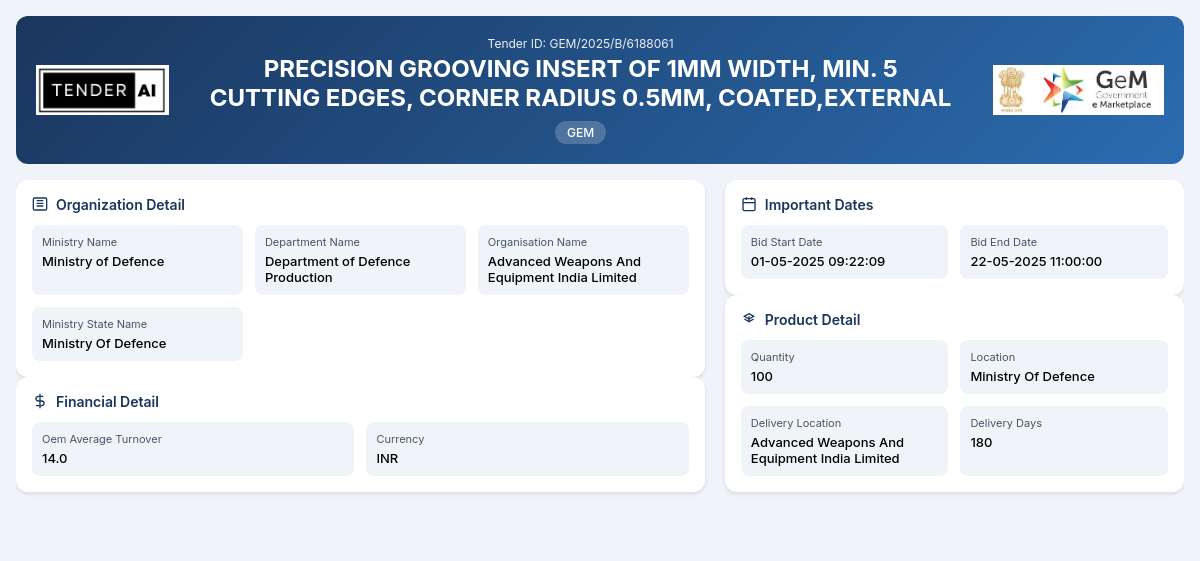Click the Product Detail heading
Viewport: 1200px width, 561px height.
[812, 320]
